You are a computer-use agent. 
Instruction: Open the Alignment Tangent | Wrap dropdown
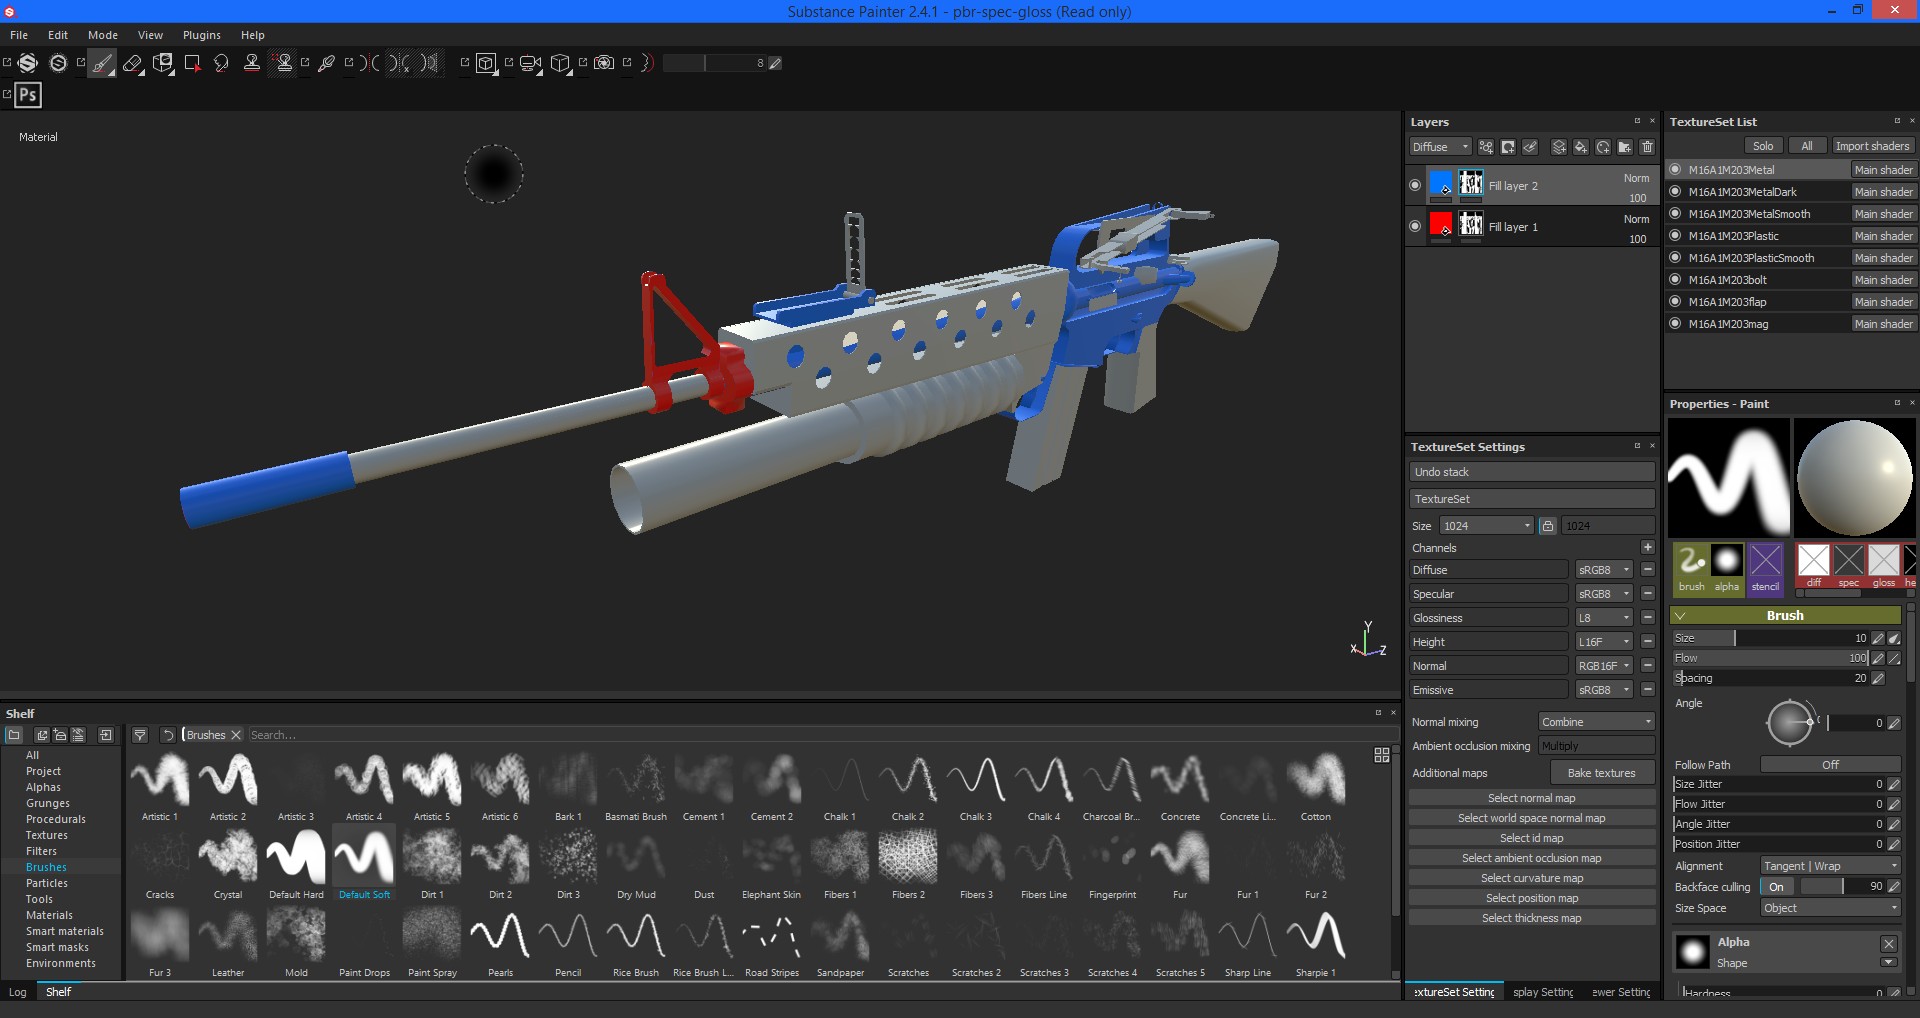pyautogui.click(x=1830, y=866)
